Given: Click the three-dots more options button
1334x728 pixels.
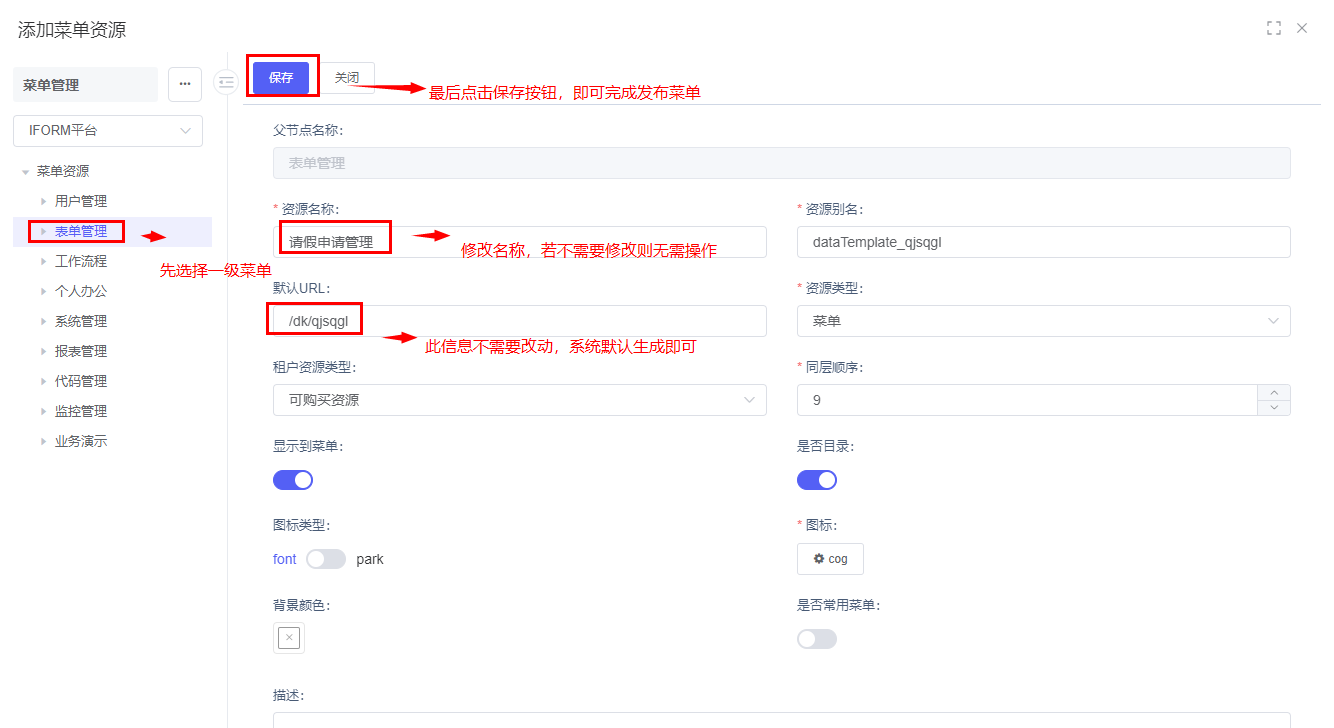Looking at the screenshot, I should click(x=185, y=85).
